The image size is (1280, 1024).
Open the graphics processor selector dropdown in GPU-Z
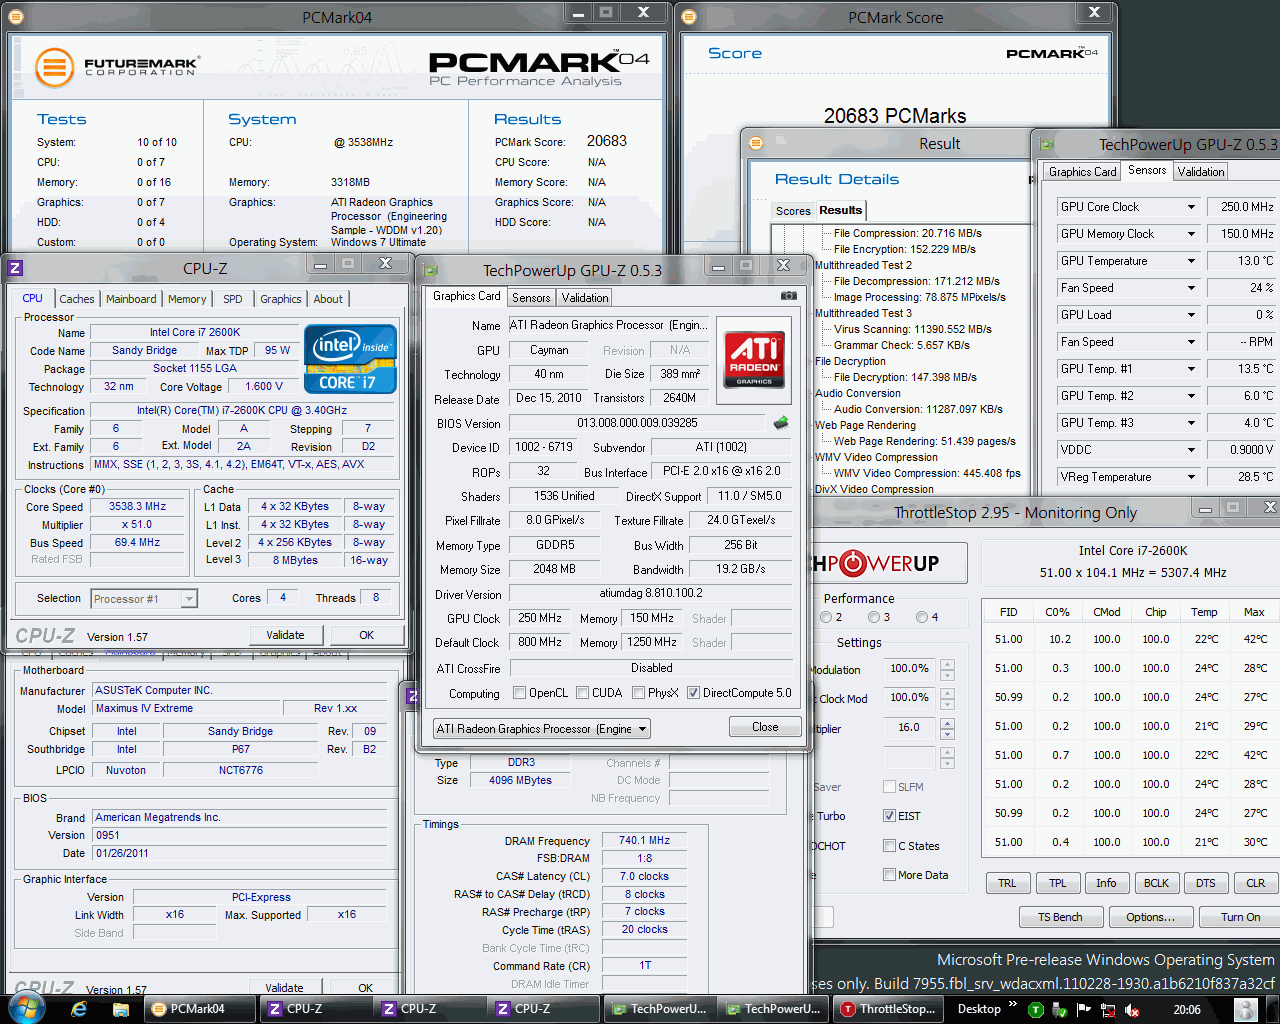(x=541, y=729)
